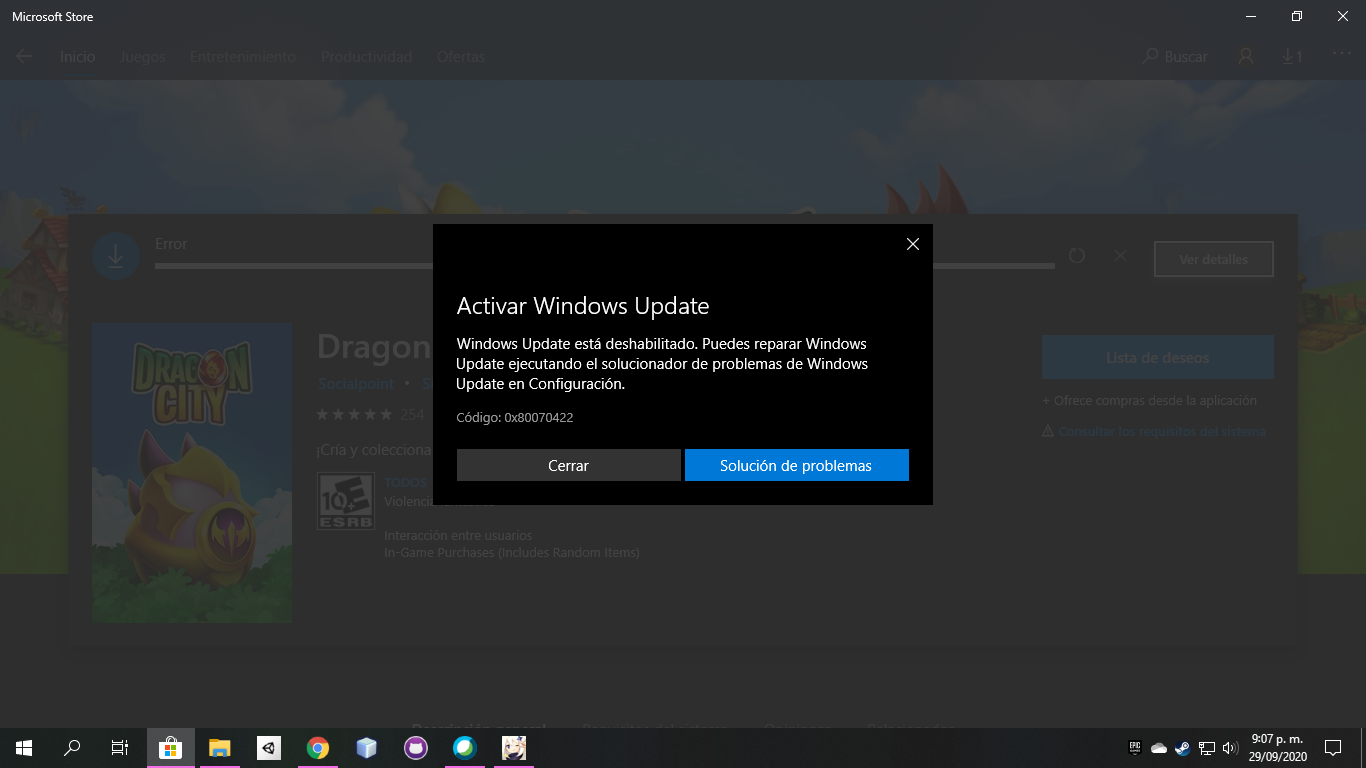Viewport: 1366px width, 768px height.
Task: Click 'In-Game Purchases (Includes Random Items)' text
Action: pyautogui.click(x=512, y=552)
